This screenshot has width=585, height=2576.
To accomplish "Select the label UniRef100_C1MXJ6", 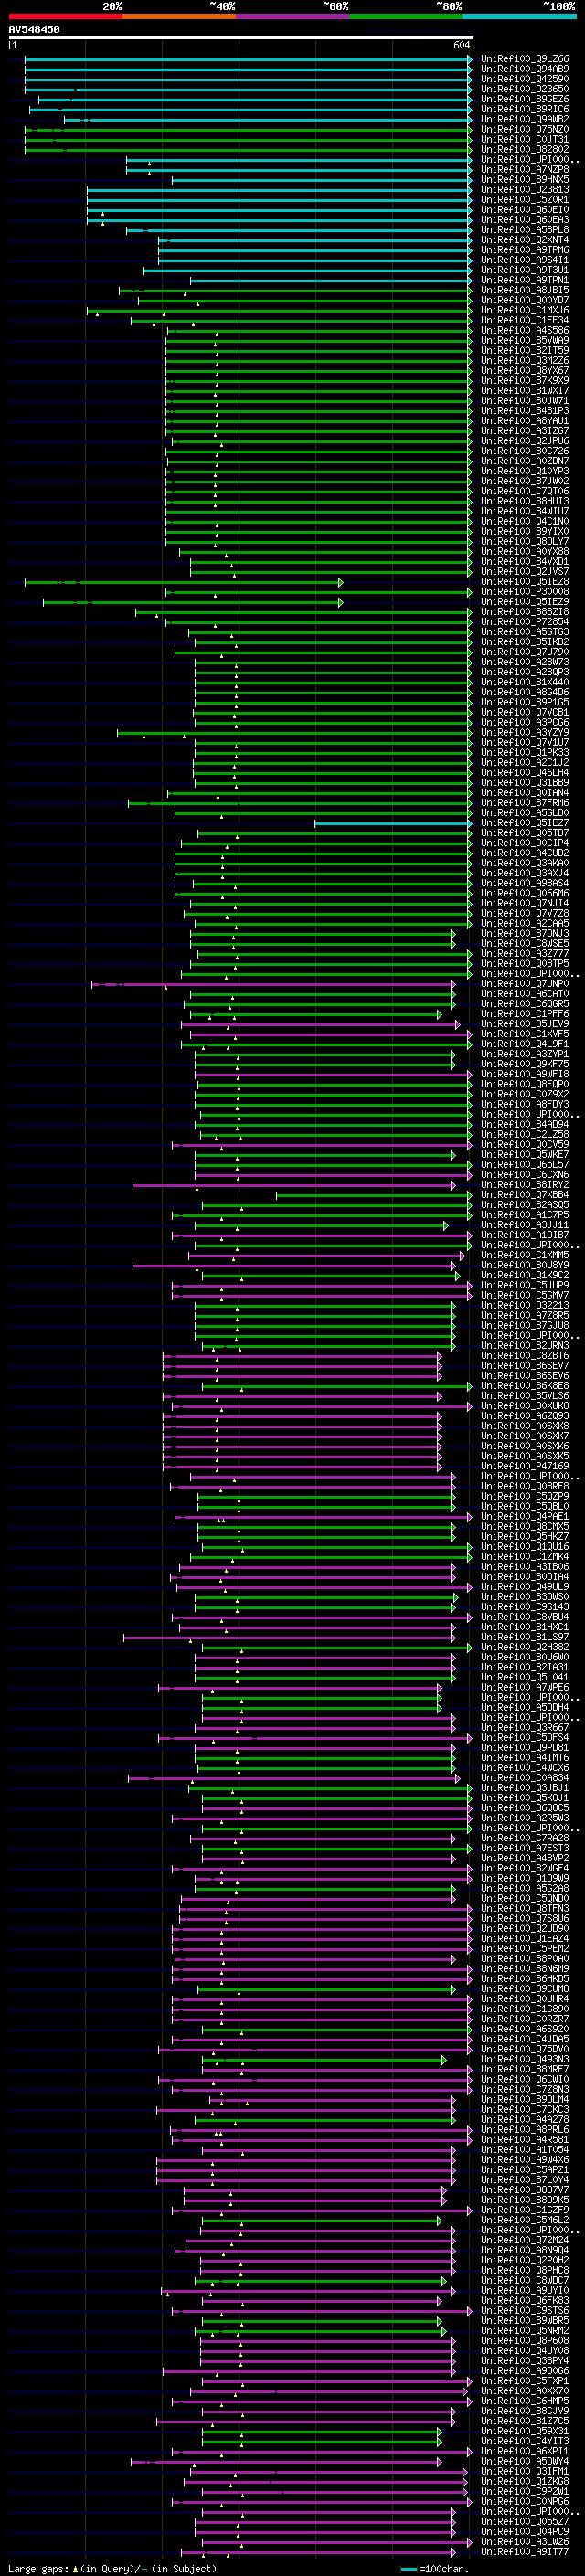I will pyautogui.click(x=524, y=310).
